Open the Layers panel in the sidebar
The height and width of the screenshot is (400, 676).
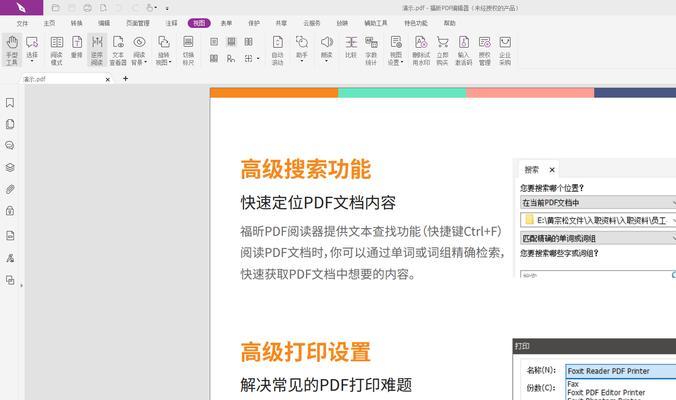(10, 167)
